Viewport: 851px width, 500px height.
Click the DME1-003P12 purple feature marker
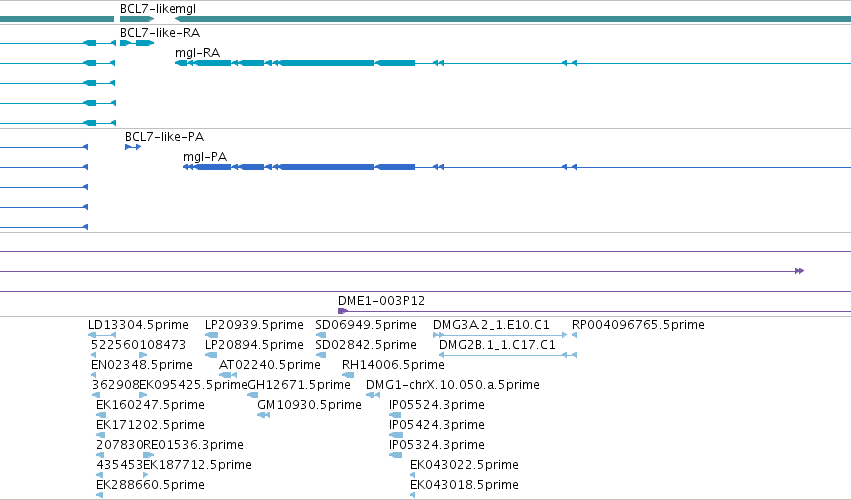click(x=342, y=311)
